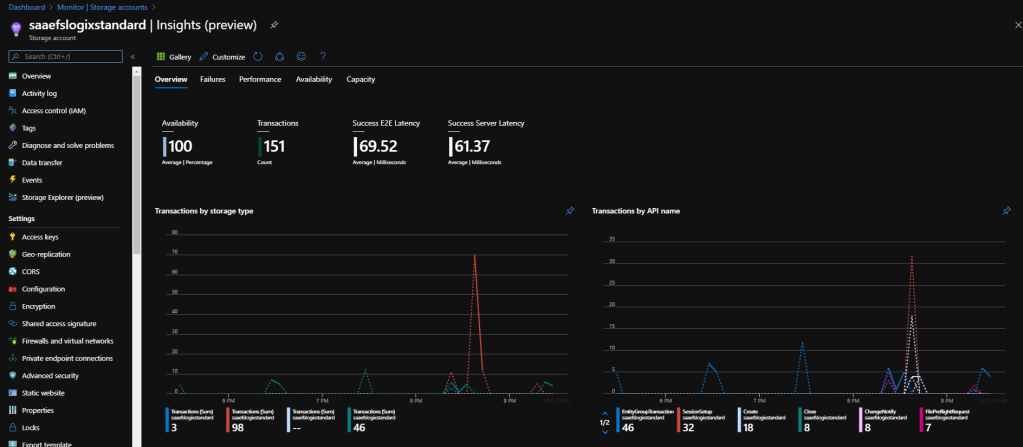Open the Events sidebar item
The image size is (1023, 447).
click(x=31, y=180)
